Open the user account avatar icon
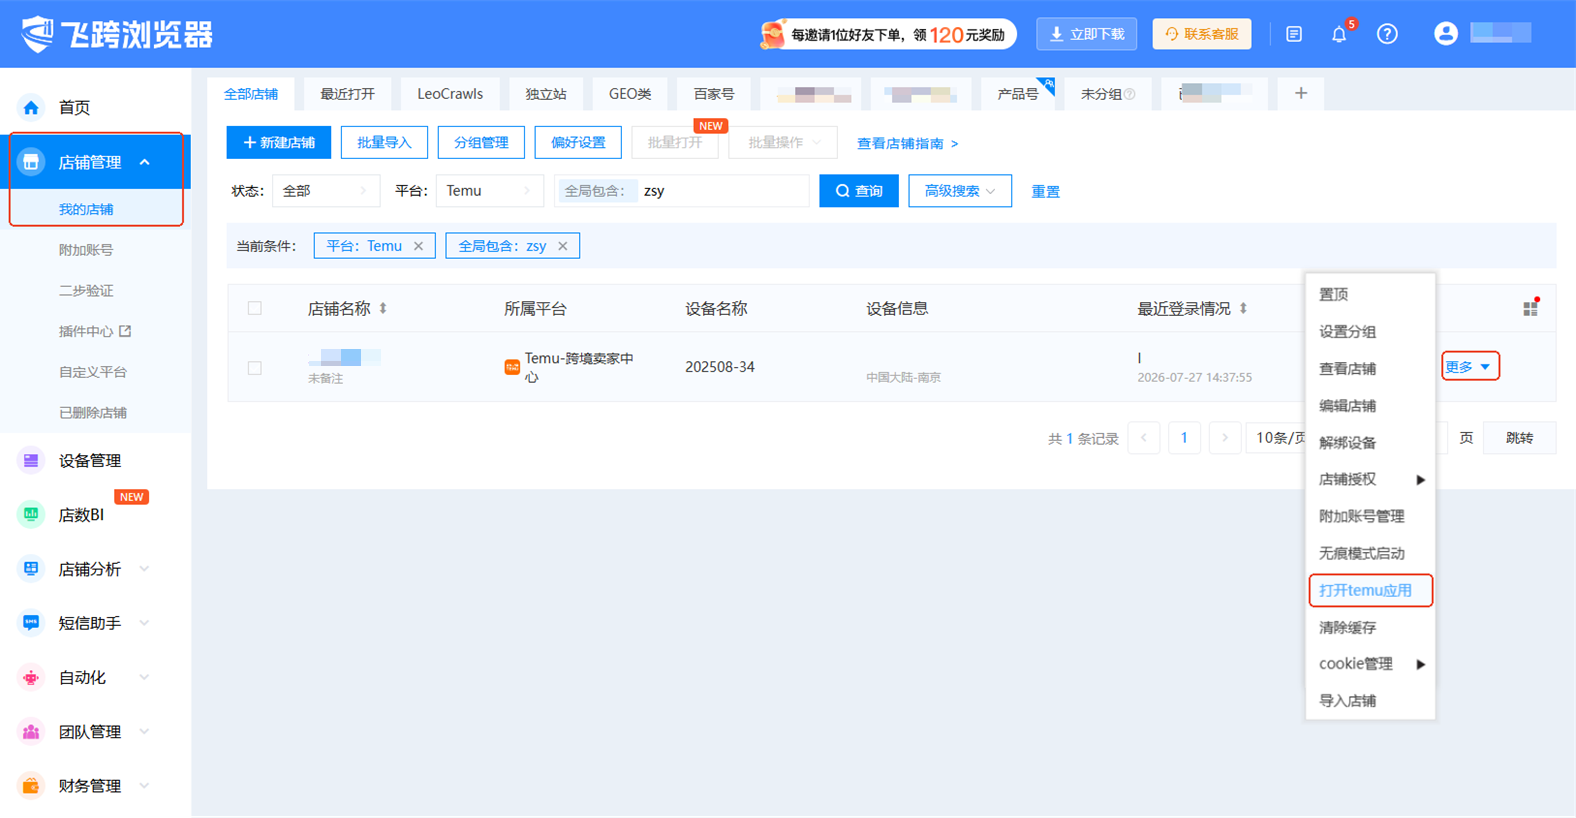1576x818 pixels. (x=1445, y=33)
